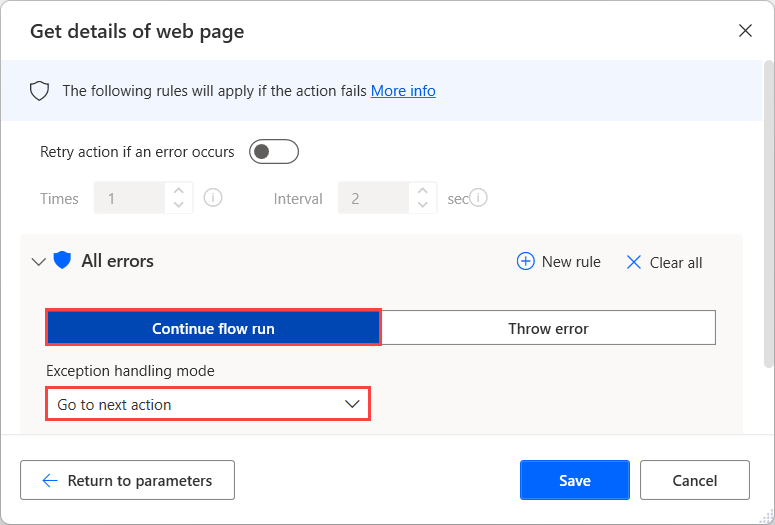This screenshot has height=525, width=775.
Task: Click the shield outline icon in info banner
Action: pos(40,91)
